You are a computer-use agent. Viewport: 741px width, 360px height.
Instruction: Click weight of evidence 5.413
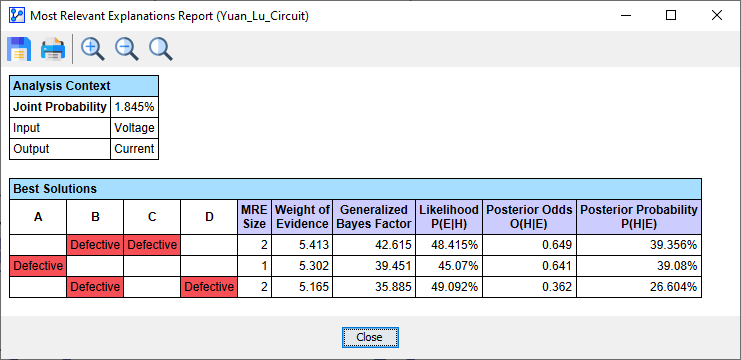[302, 245]
